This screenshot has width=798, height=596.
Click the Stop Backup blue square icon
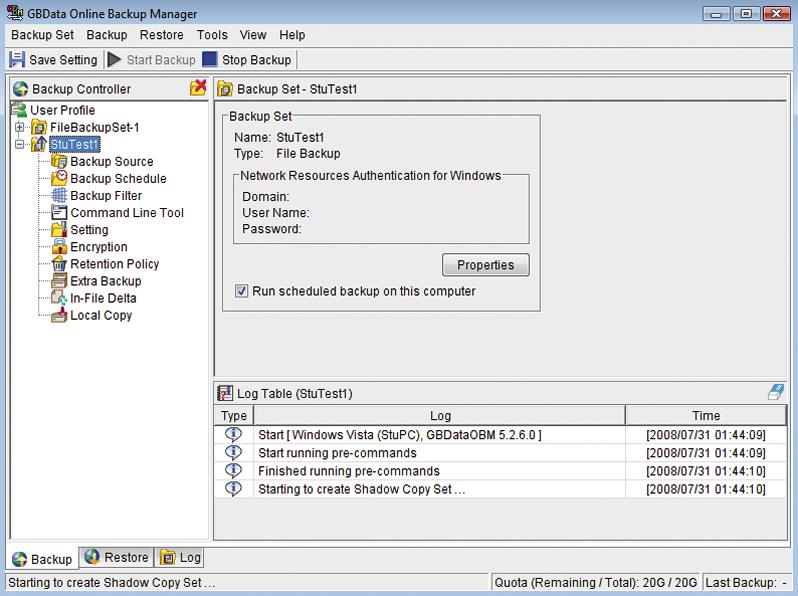(210, 60)
